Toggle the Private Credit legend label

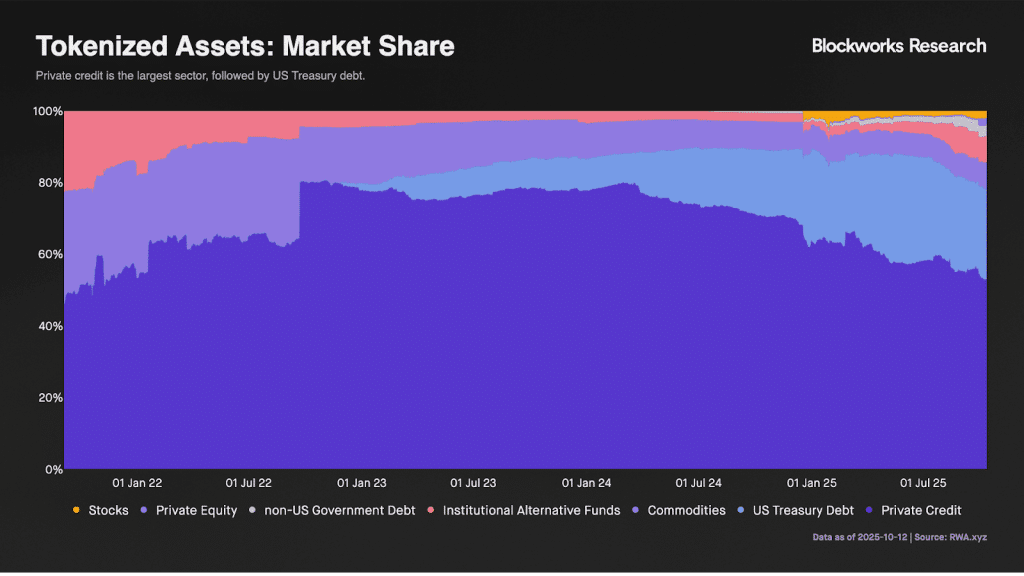921,511
